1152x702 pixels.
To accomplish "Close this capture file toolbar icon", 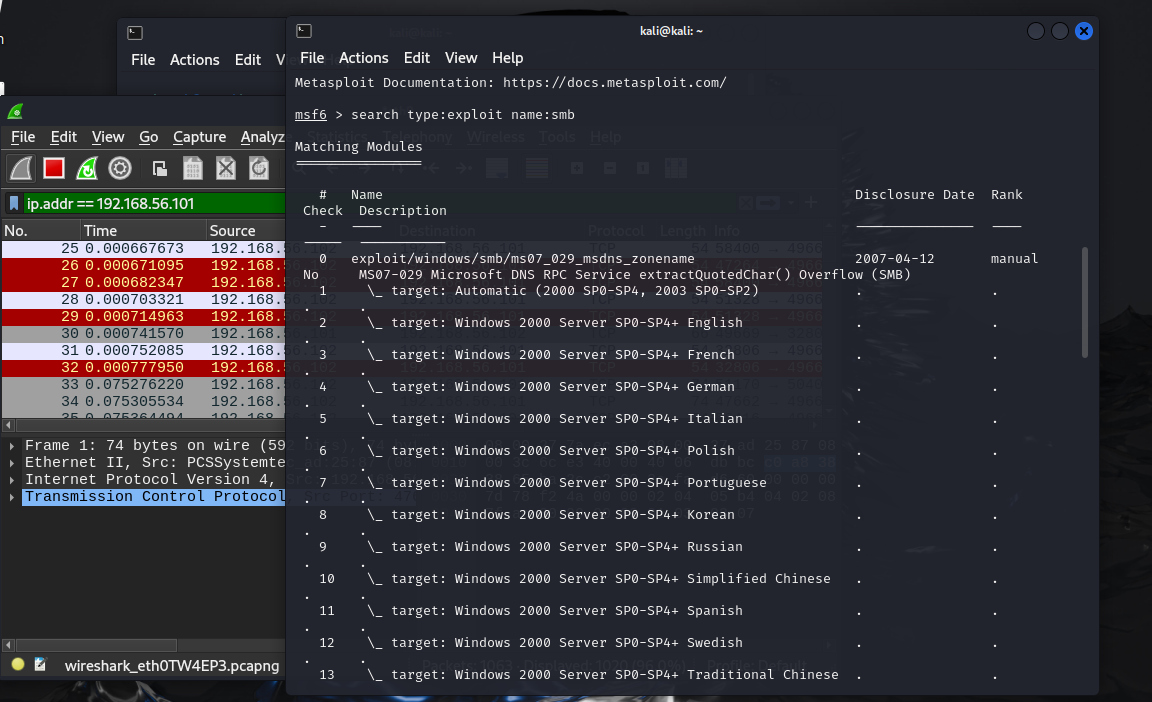I will tap(226, 169).
